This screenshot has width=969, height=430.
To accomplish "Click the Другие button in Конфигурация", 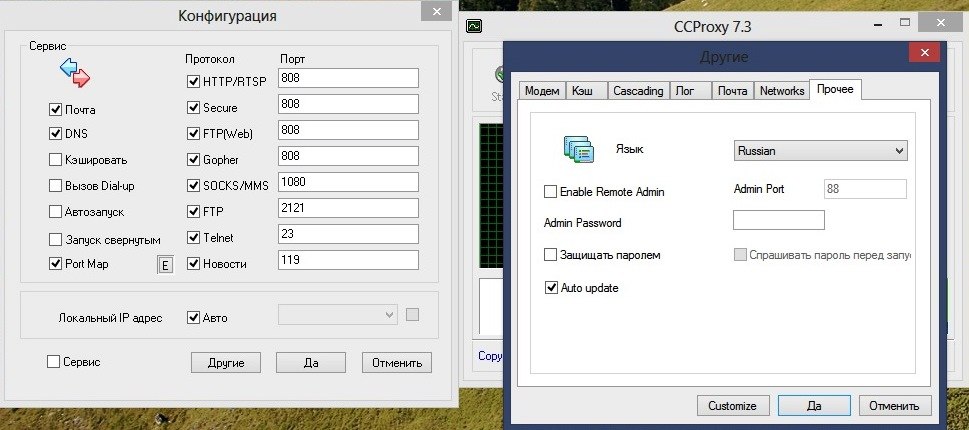I will [x=226, y=362].
